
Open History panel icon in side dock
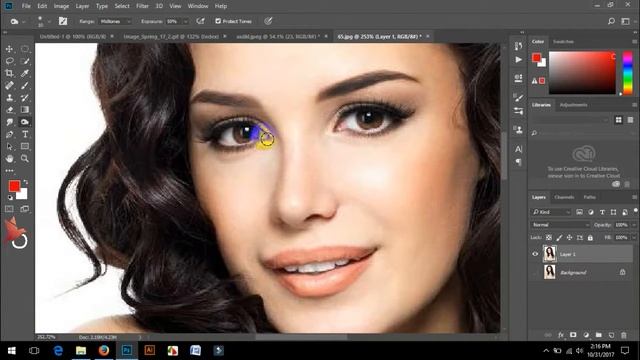(518, 46)
